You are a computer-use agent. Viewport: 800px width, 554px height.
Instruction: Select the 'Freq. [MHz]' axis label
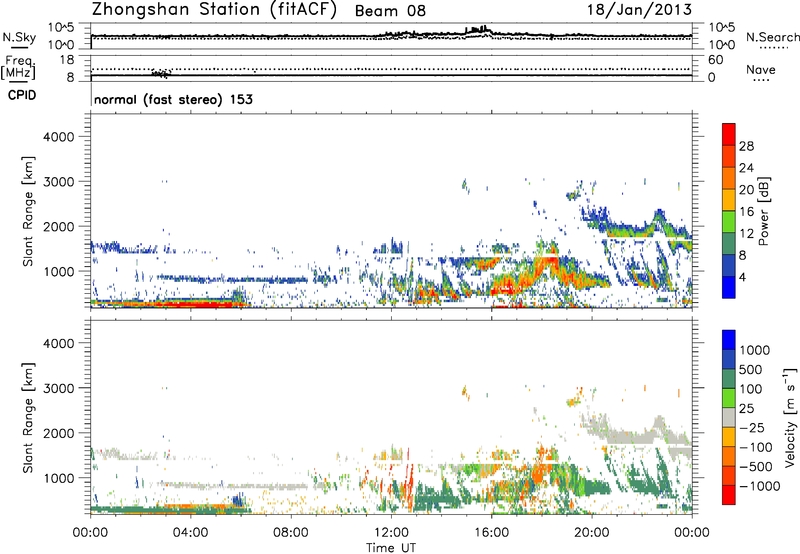pos(18,67)
